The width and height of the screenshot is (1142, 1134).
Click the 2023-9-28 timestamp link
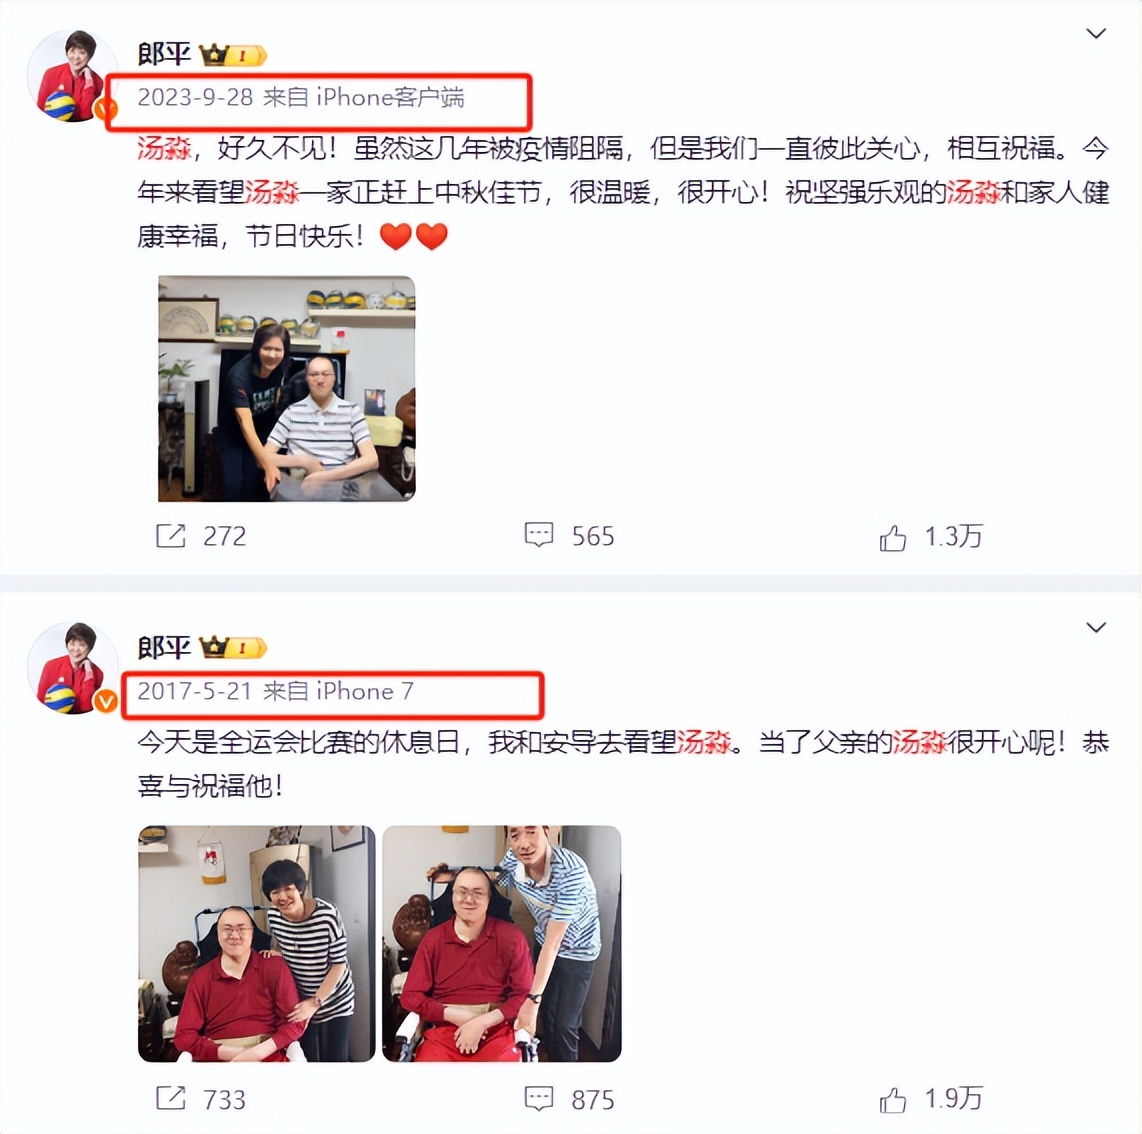pos(195,97)
